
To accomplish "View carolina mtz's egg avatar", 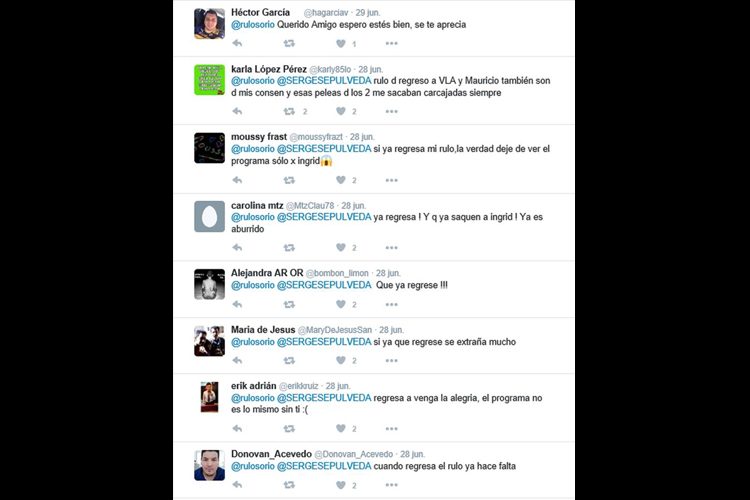I will (x=210, y=217).
